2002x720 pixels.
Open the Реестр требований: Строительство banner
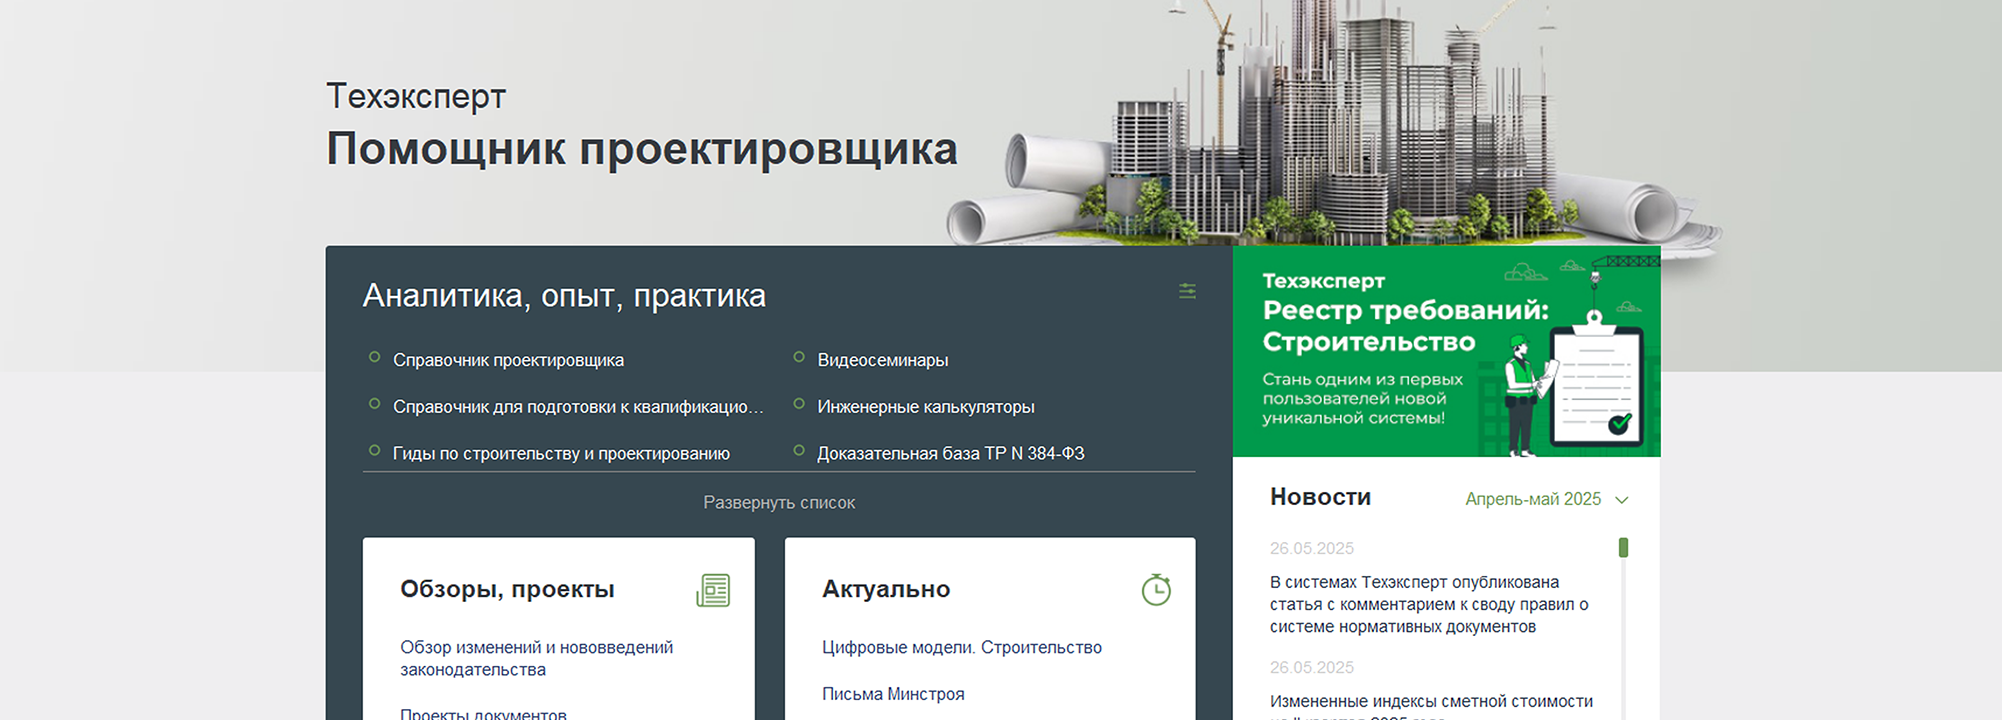tap(1445, 351)
